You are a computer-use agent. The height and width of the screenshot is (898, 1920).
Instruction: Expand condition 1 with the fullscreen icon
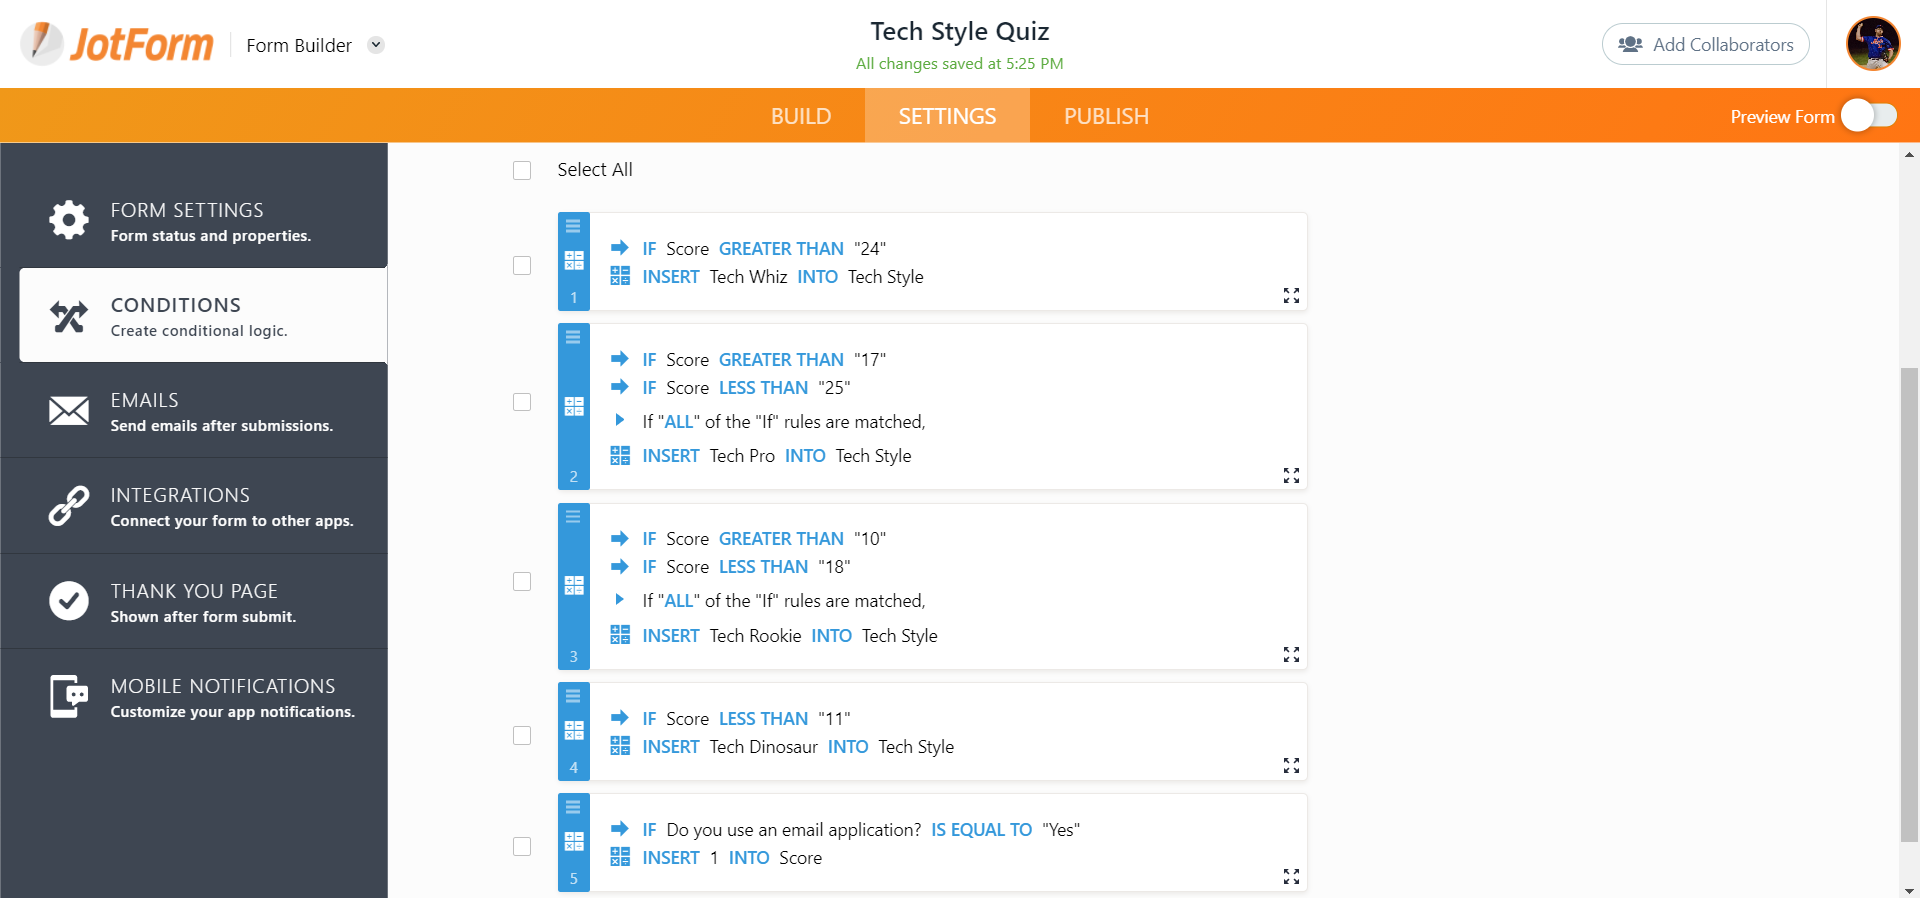(x=1291, y=296)
